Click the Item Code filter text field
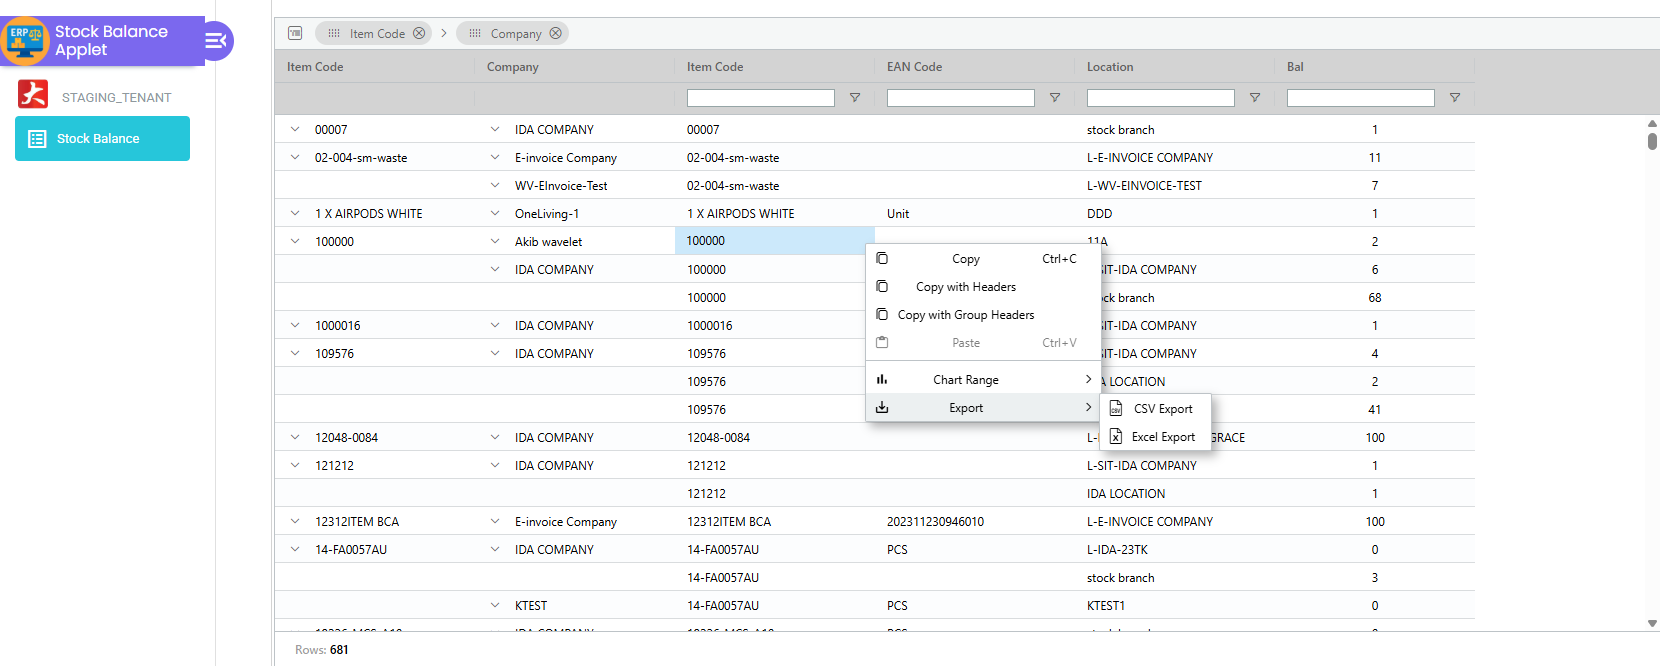The width and height of the screenshot is (1660, 666). (760, 98)
